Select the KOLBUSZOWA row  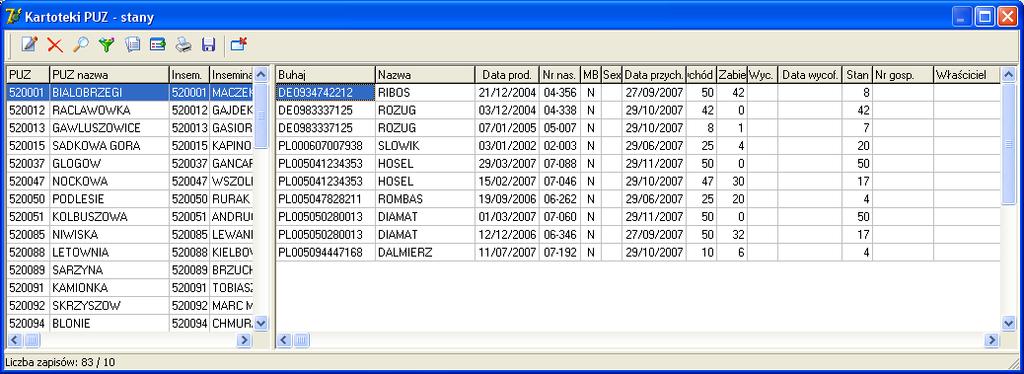[x=130, y=217]
